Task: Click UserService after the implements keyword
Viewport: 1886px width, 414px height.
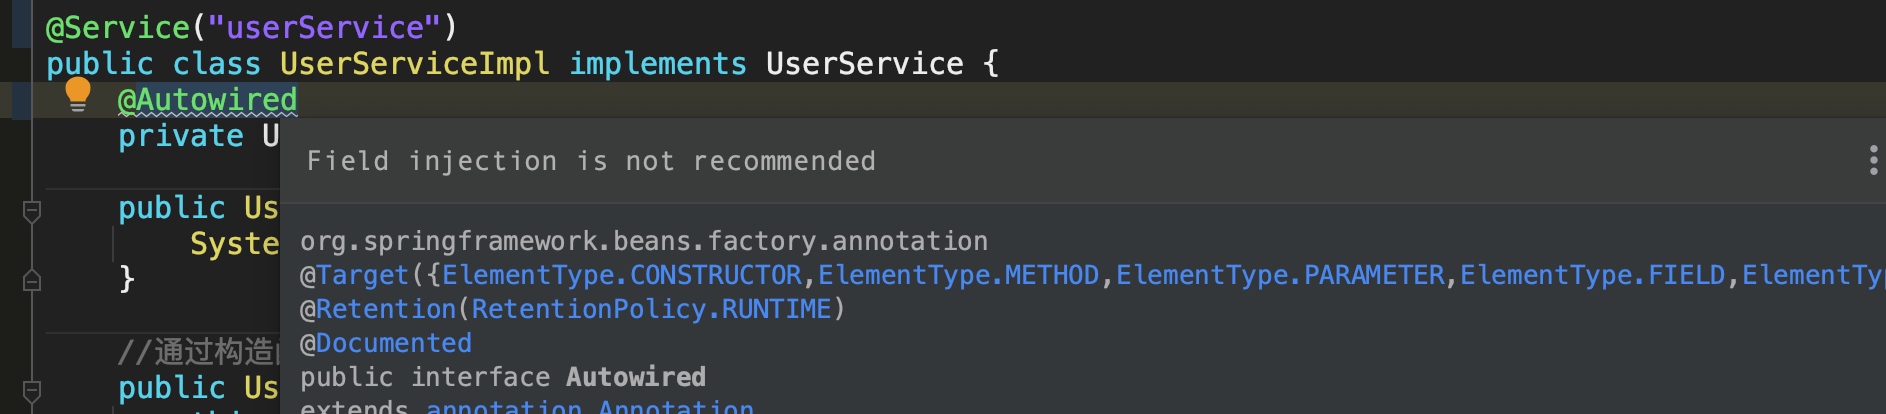Action: click(864, 64)
